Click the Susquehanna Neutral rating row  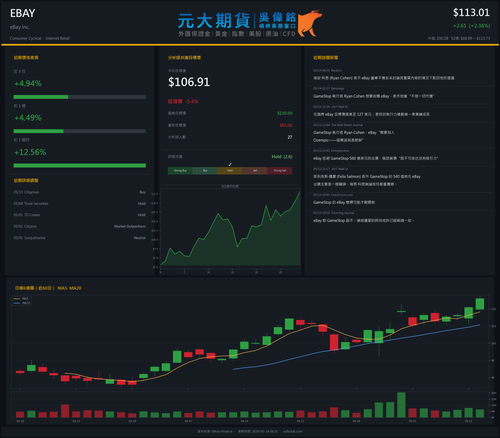79,238
